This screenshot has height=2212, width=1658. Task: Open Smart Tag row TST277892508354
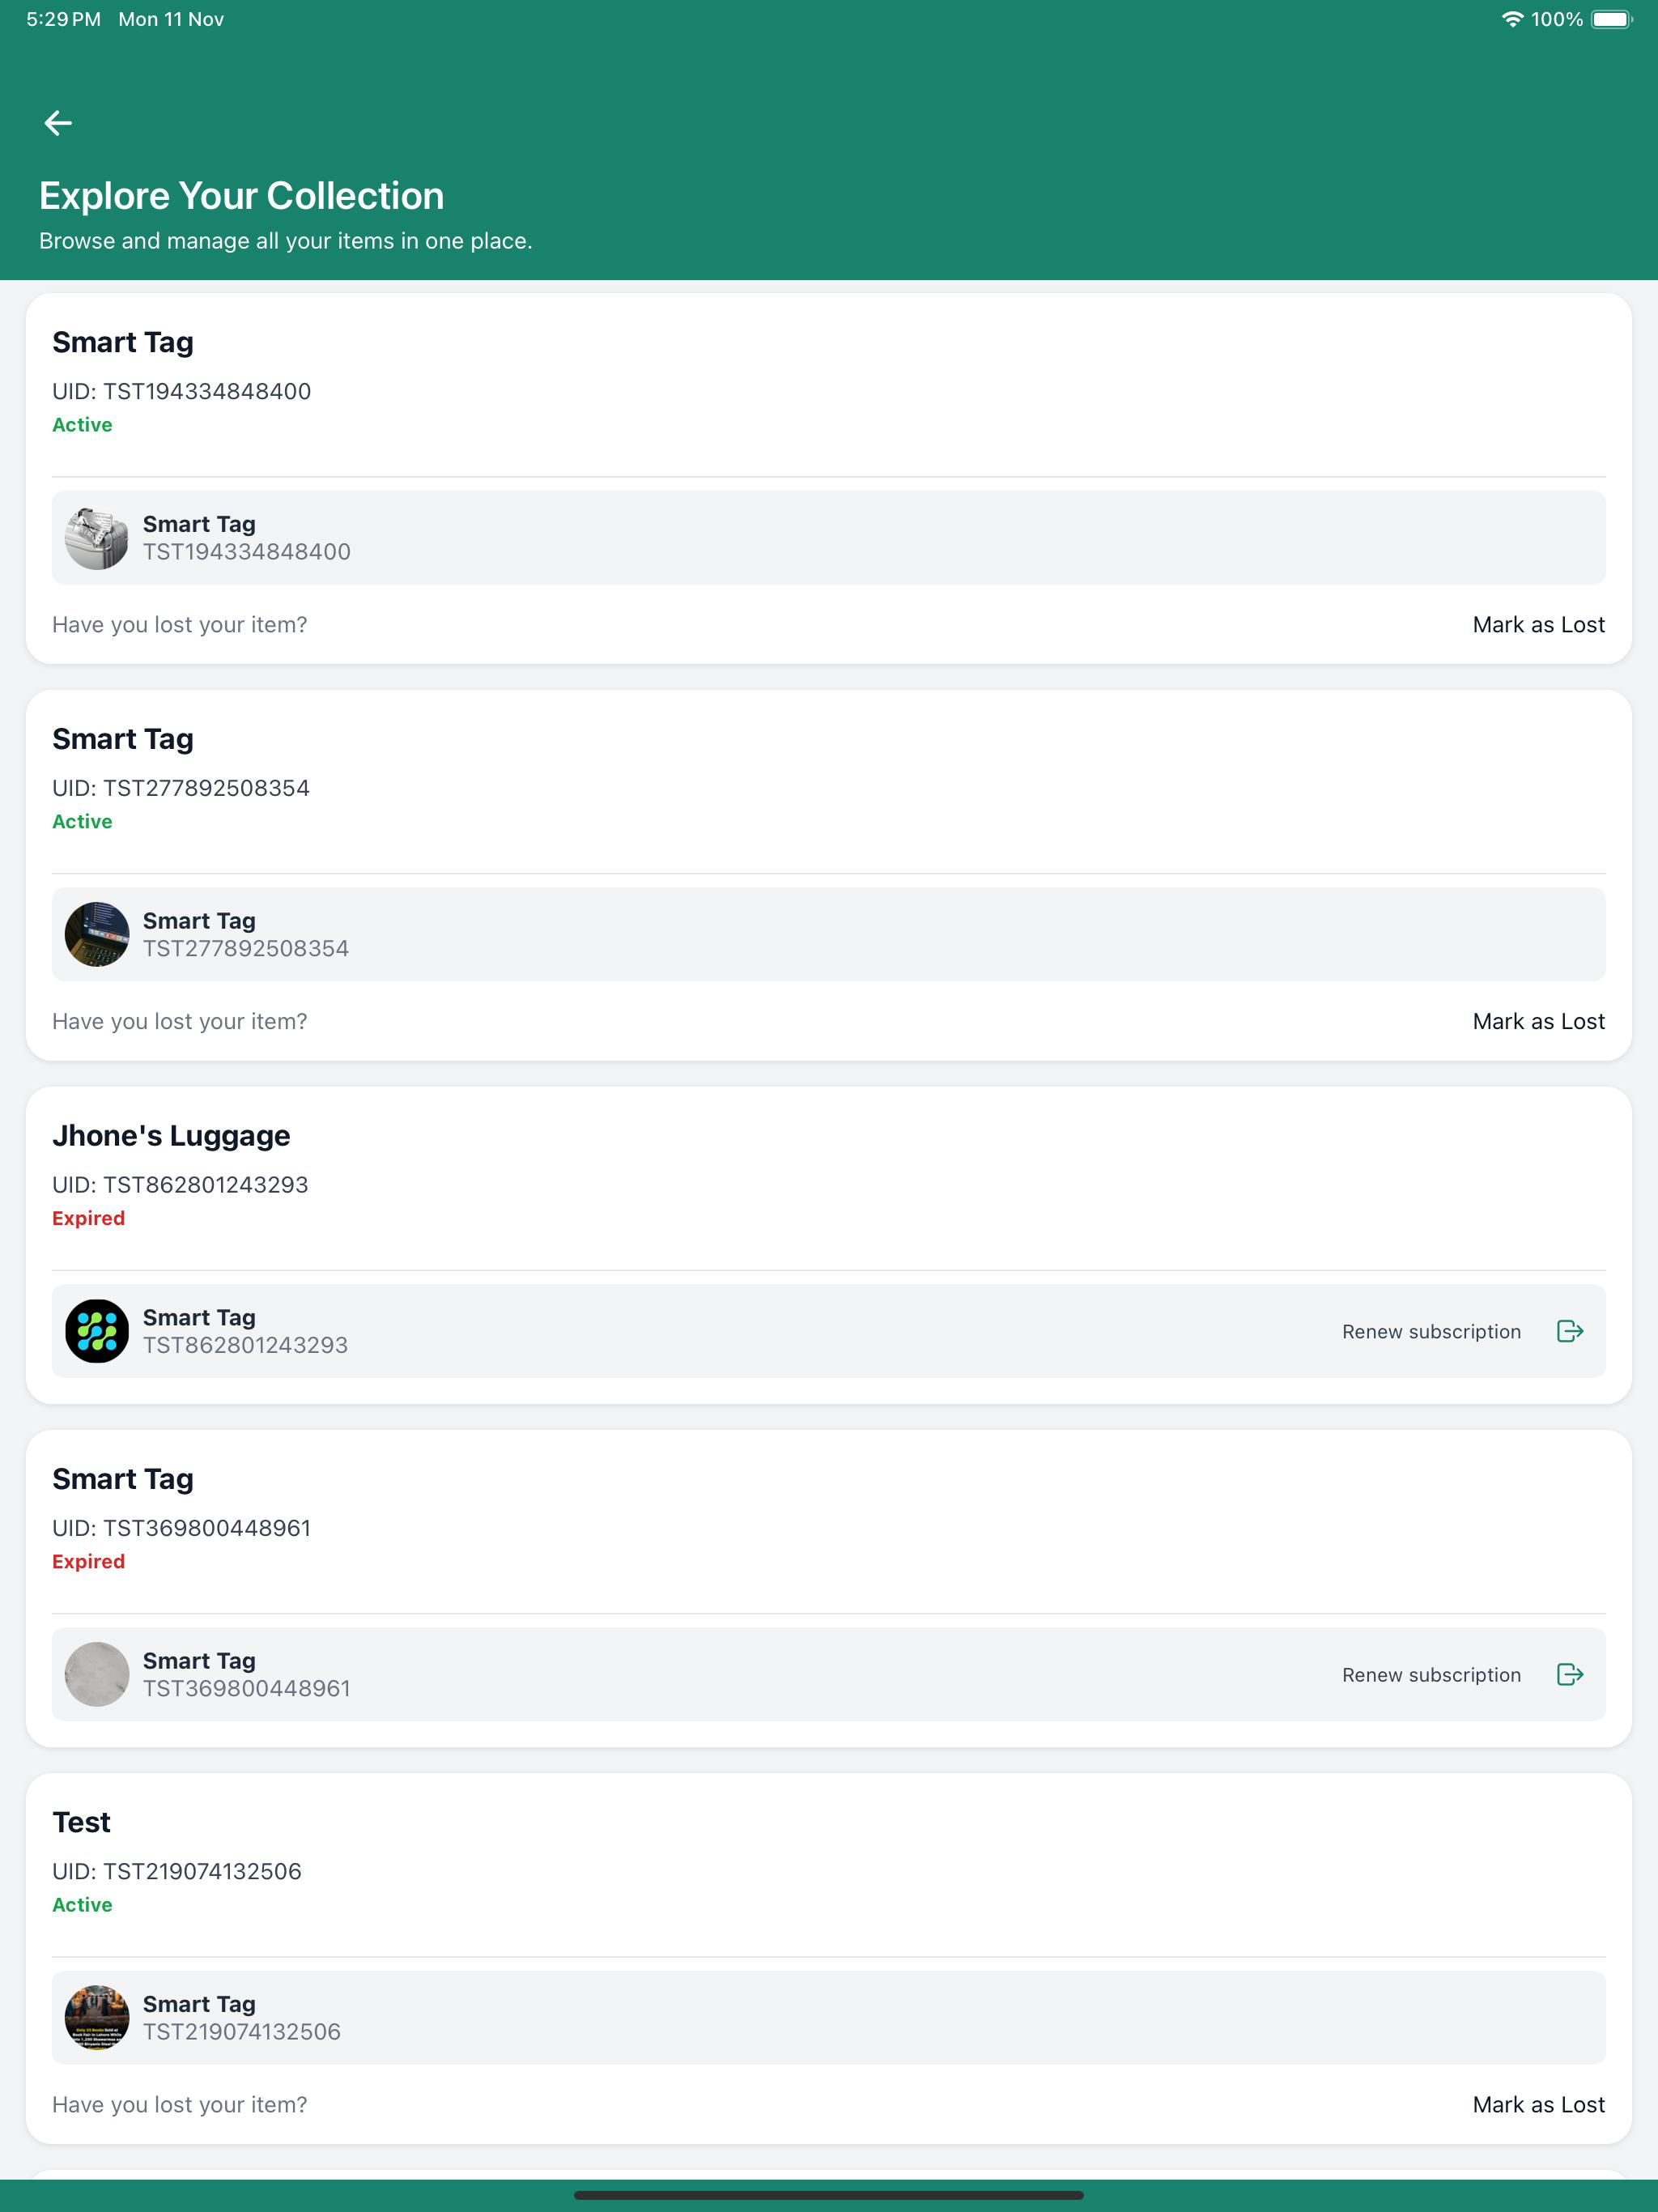point(829,934)
